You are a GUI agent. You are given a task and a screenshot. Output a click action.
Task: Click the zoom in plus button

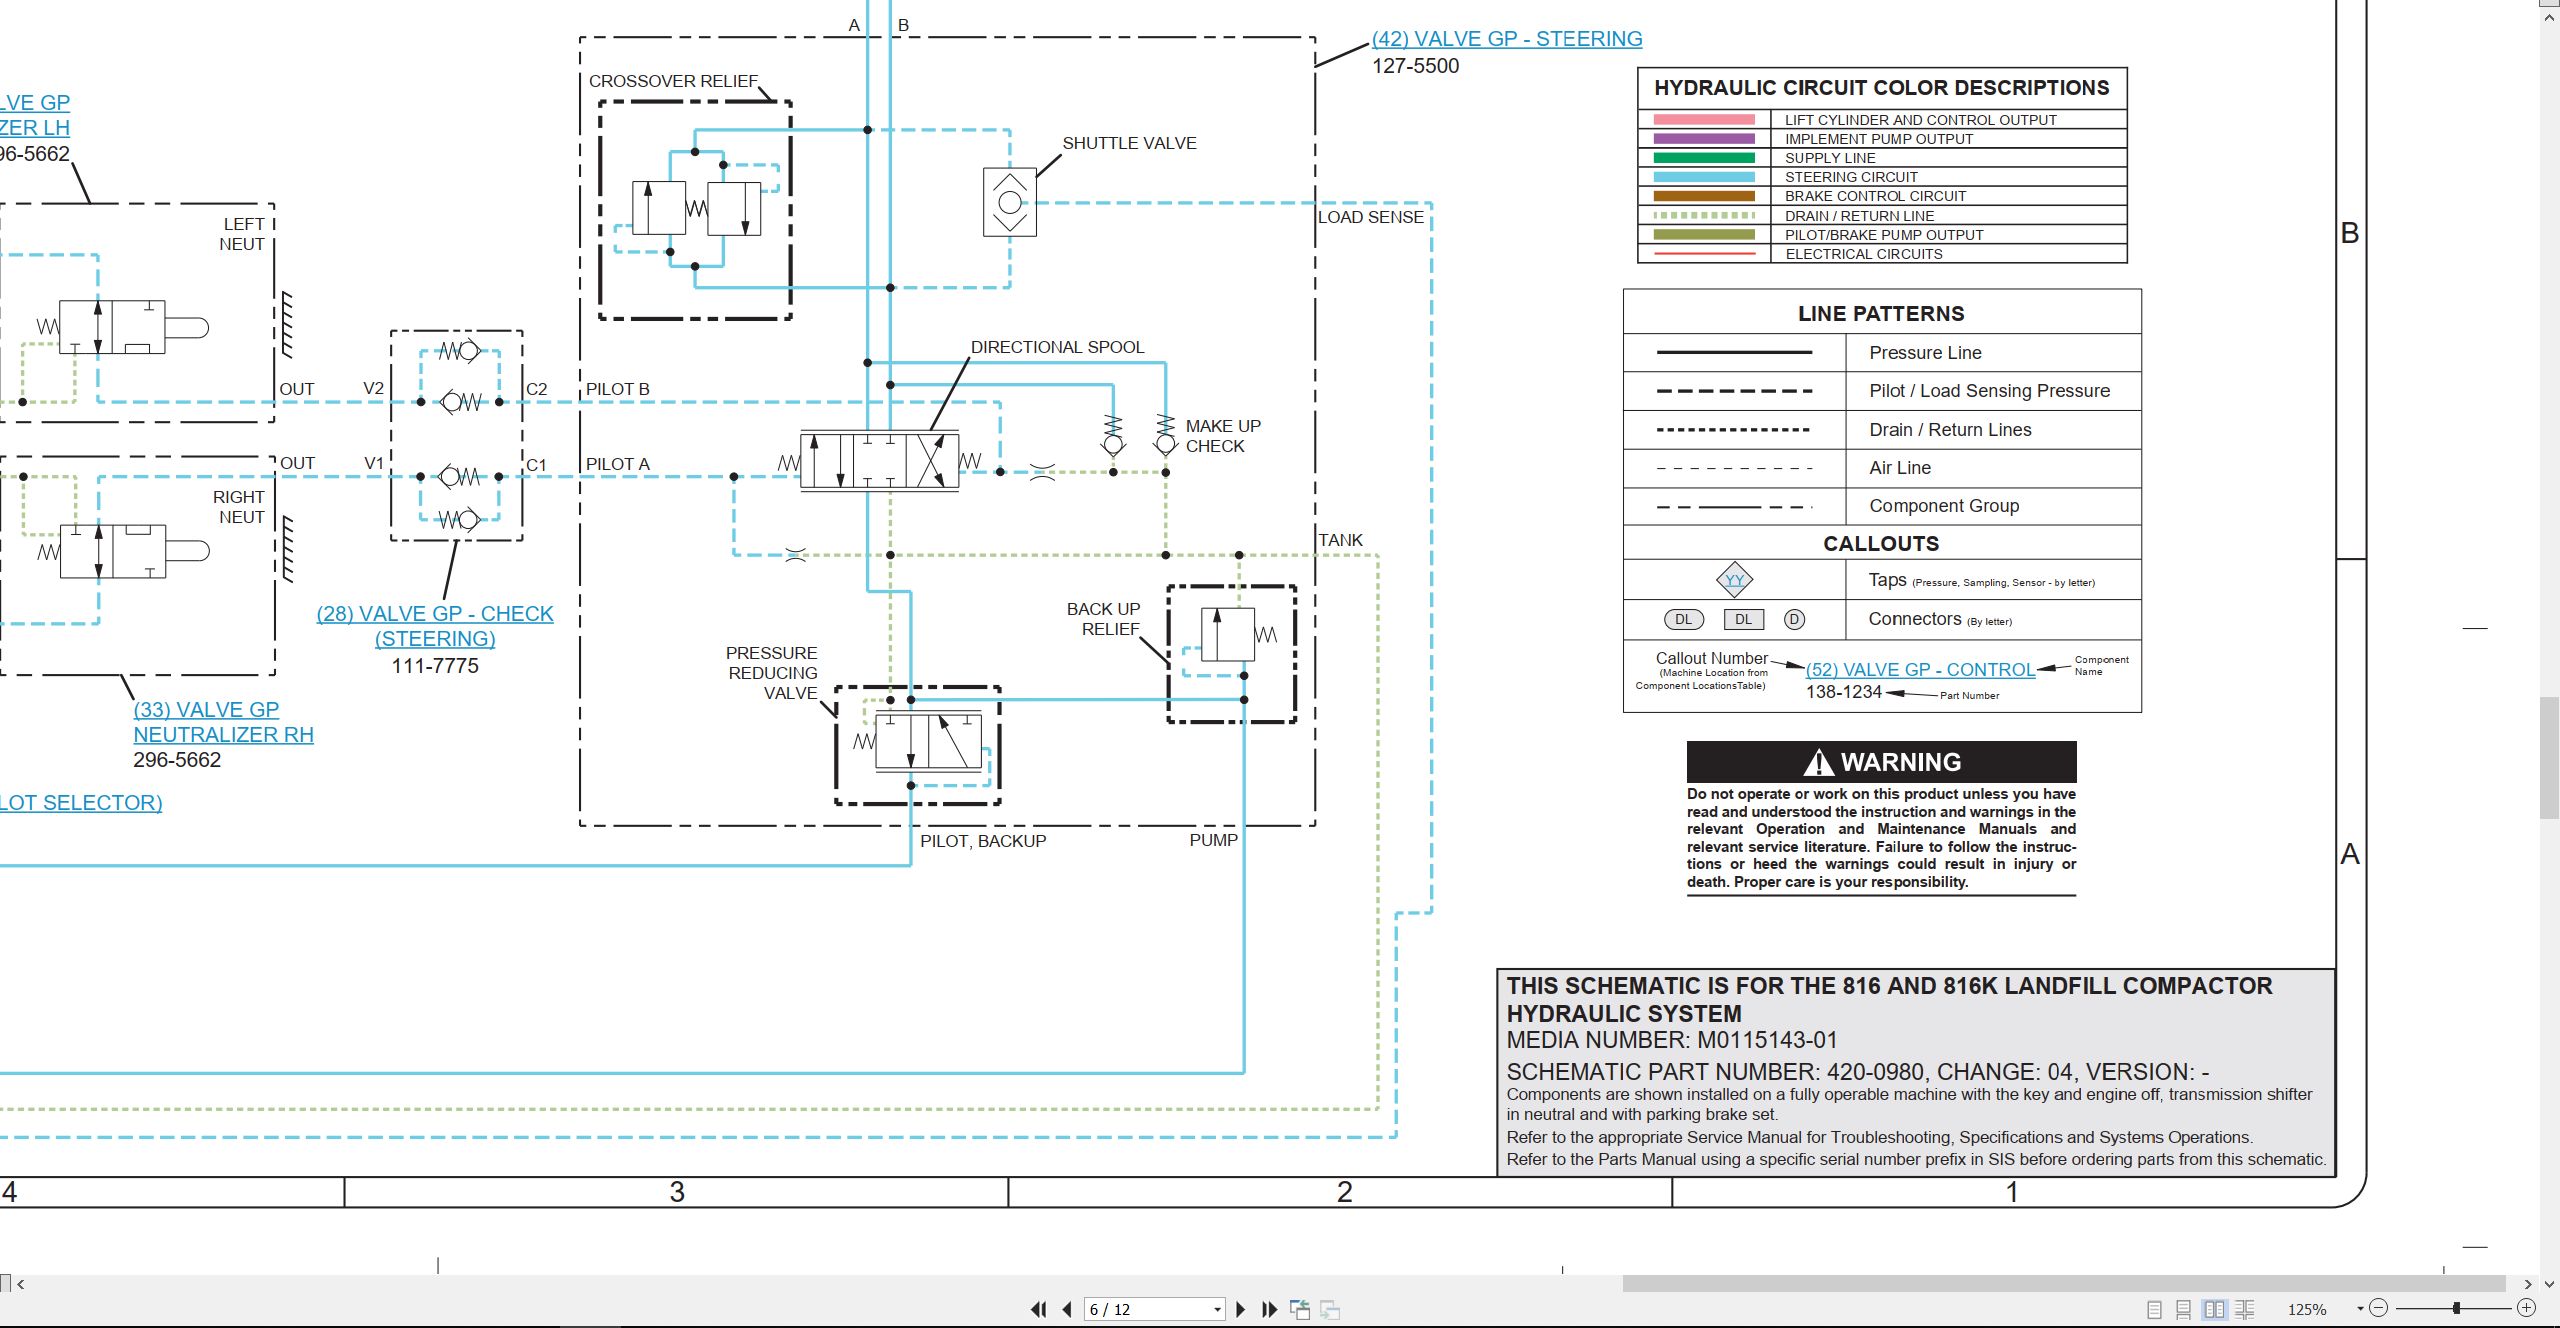coord(2526,1308)
